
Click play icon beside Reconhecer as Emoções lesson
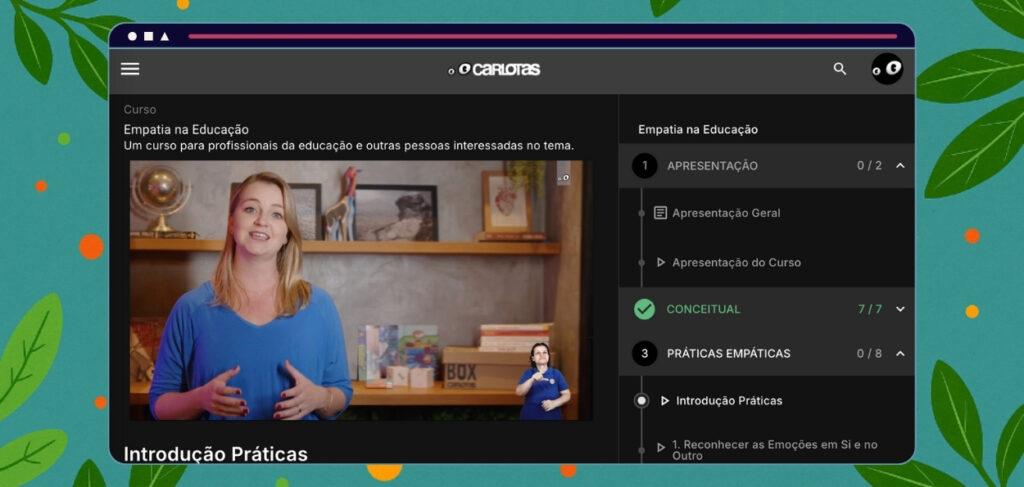pos(660,447)
